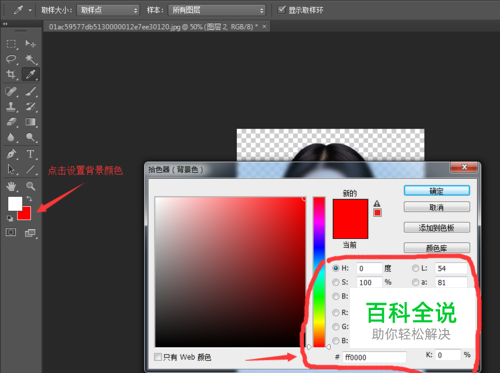Select the L lightness radio button
Screen dimensions: 500x373
[x=415, y=268]
